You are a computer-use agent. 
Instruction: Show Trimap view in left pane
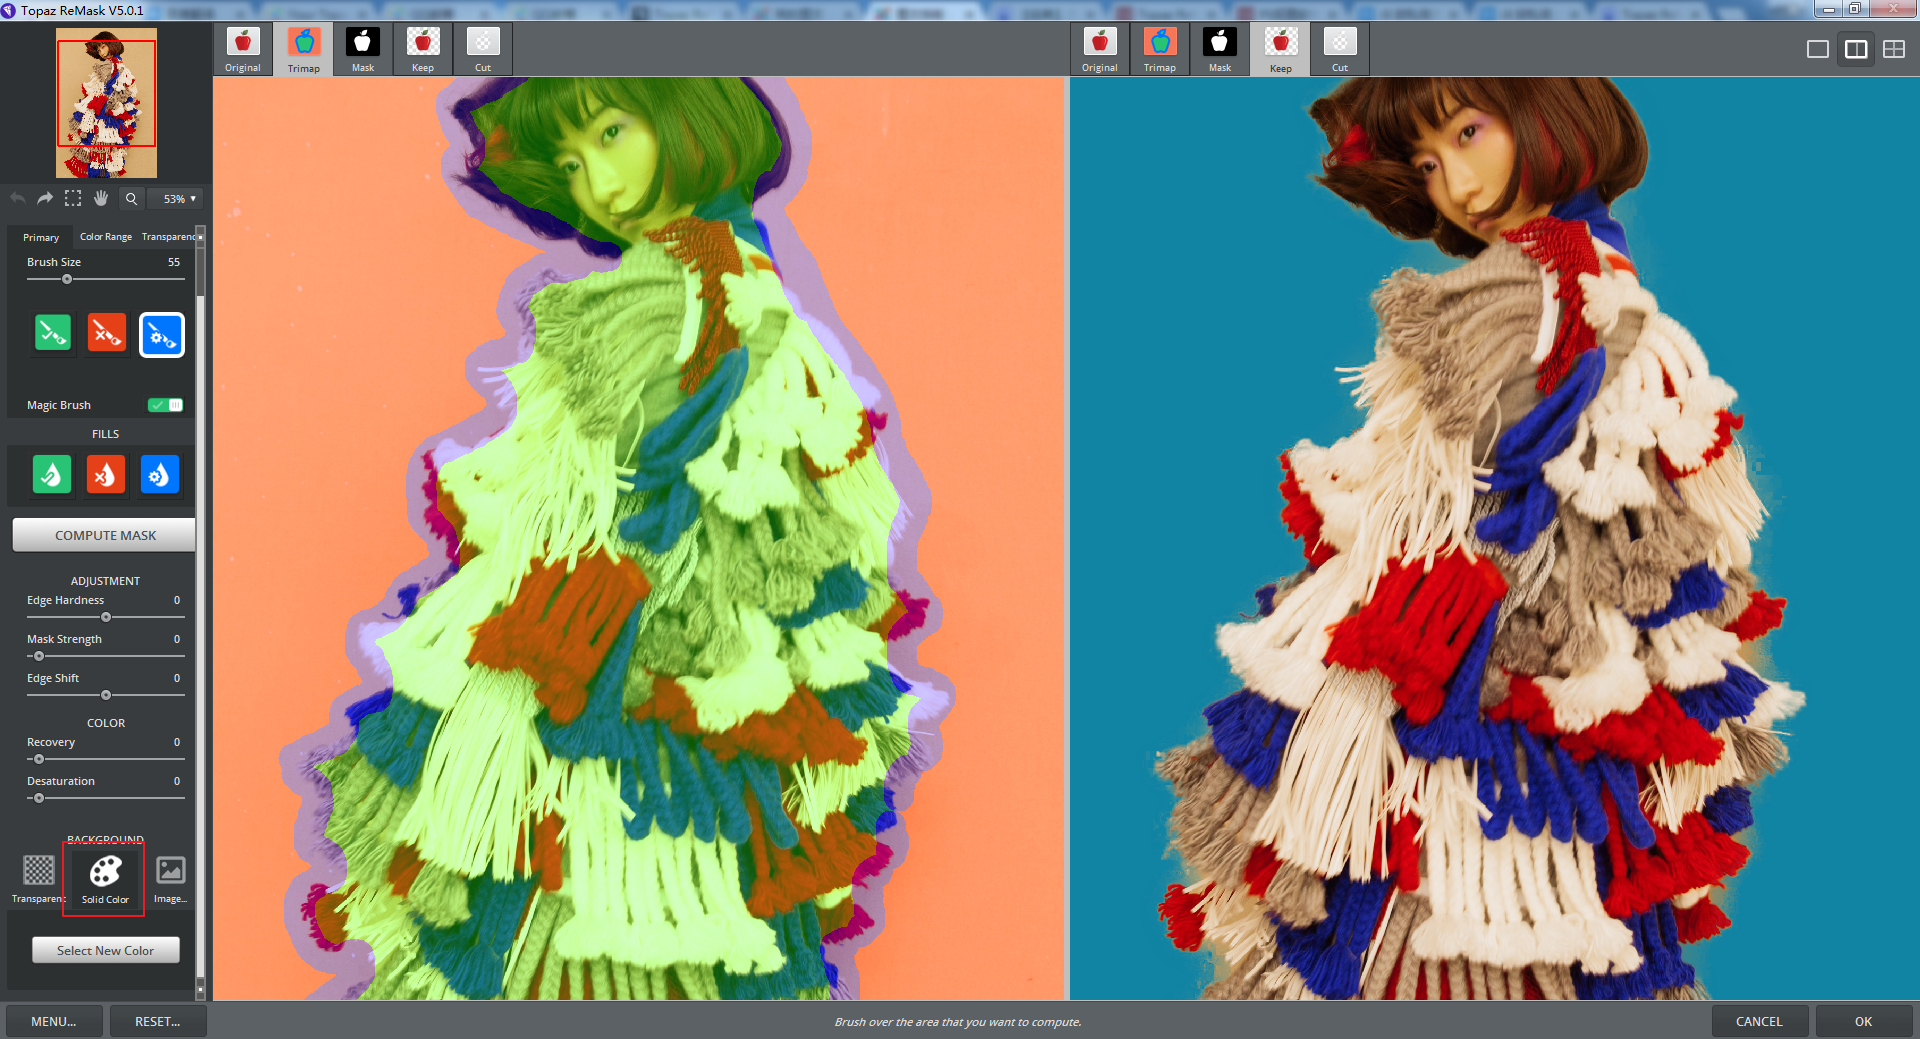pos(304,49)
